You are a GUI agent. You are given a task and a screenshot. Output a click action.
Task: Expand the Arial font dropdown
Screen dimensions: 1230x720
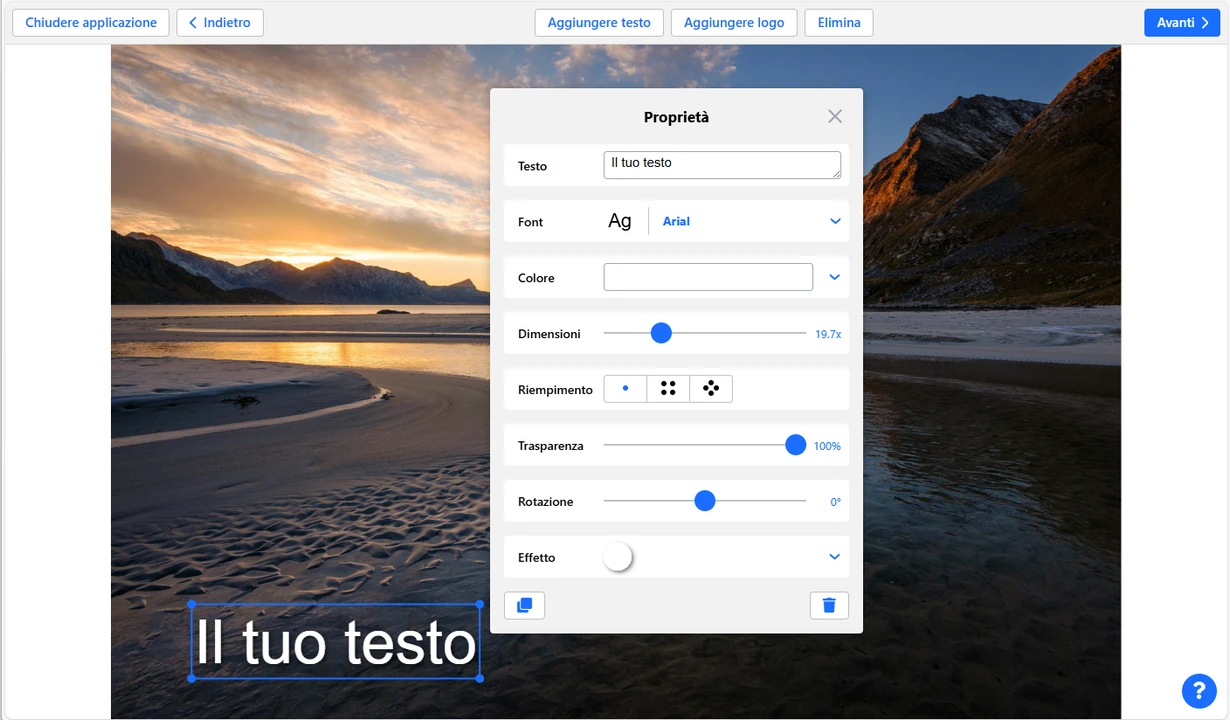tap(835, 222)
